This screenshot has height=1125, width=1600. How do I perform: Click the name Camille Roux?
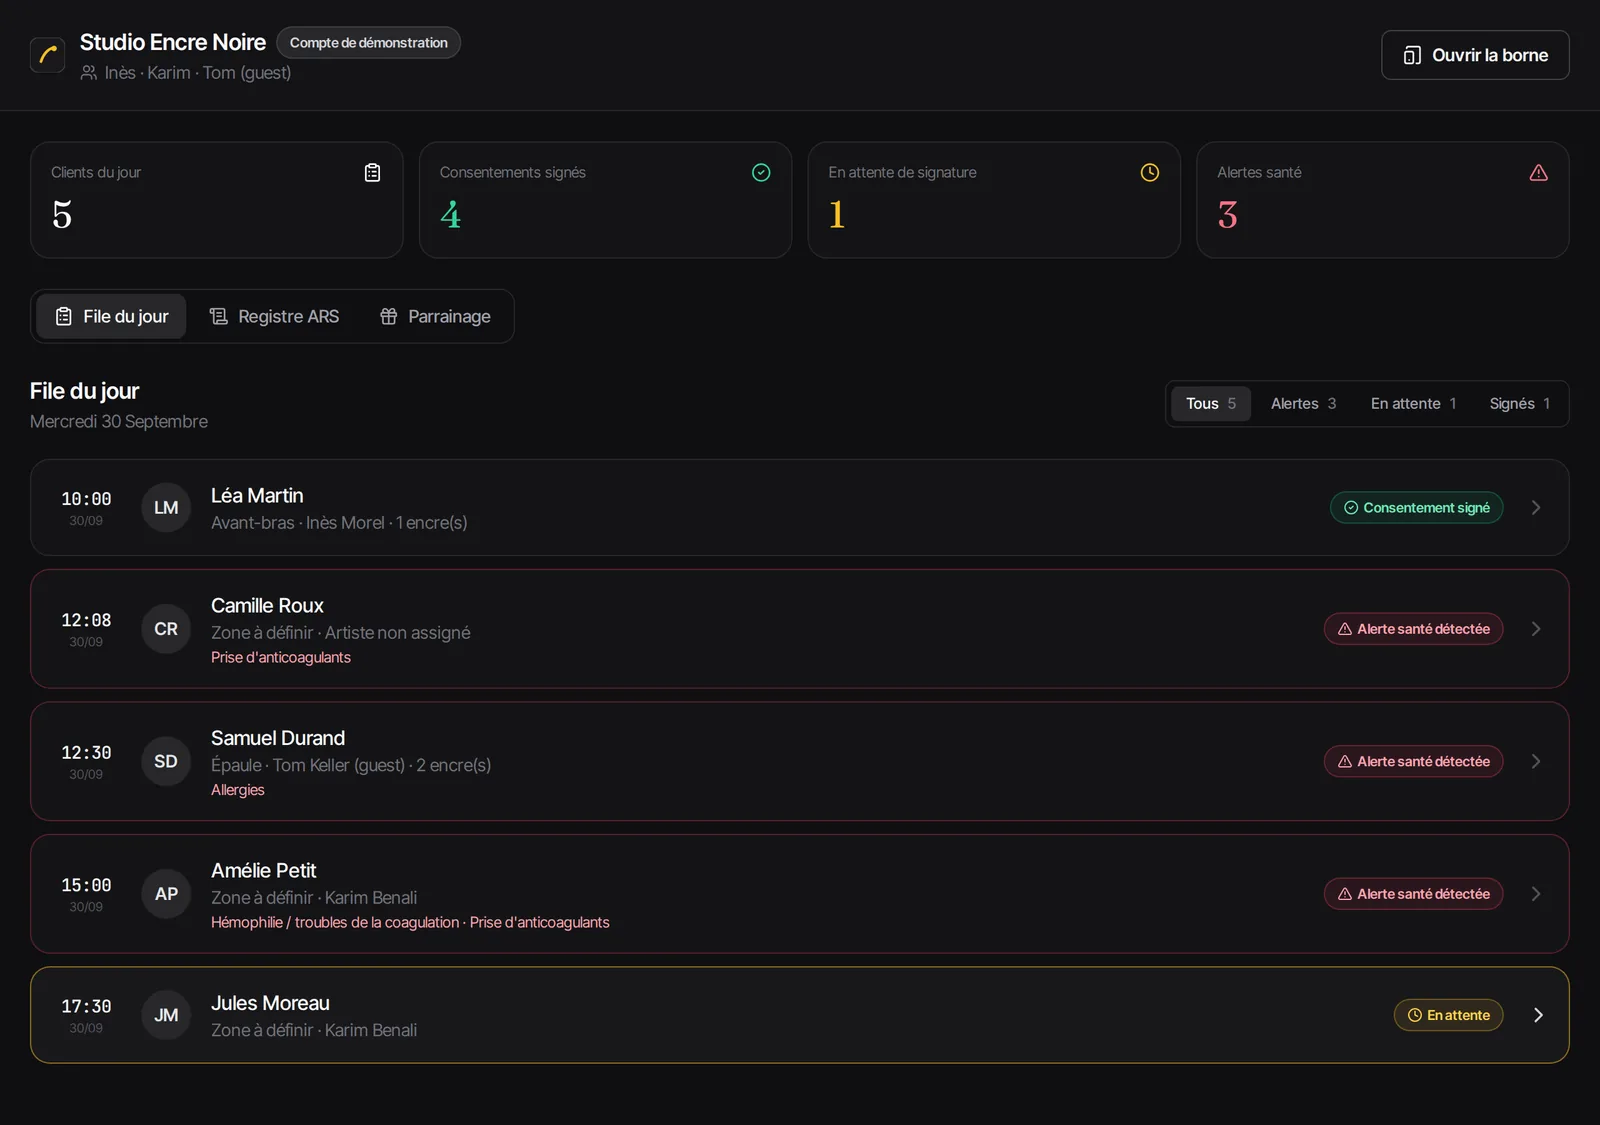tap(267, 606)
